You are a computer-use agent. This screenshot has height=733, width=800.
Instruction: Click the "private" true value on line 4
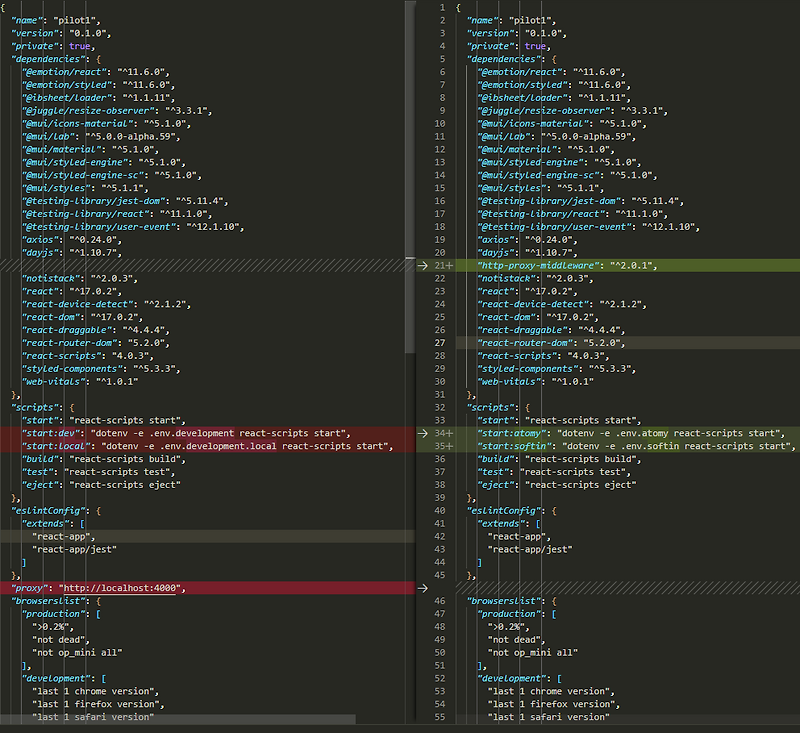point(535,46)
